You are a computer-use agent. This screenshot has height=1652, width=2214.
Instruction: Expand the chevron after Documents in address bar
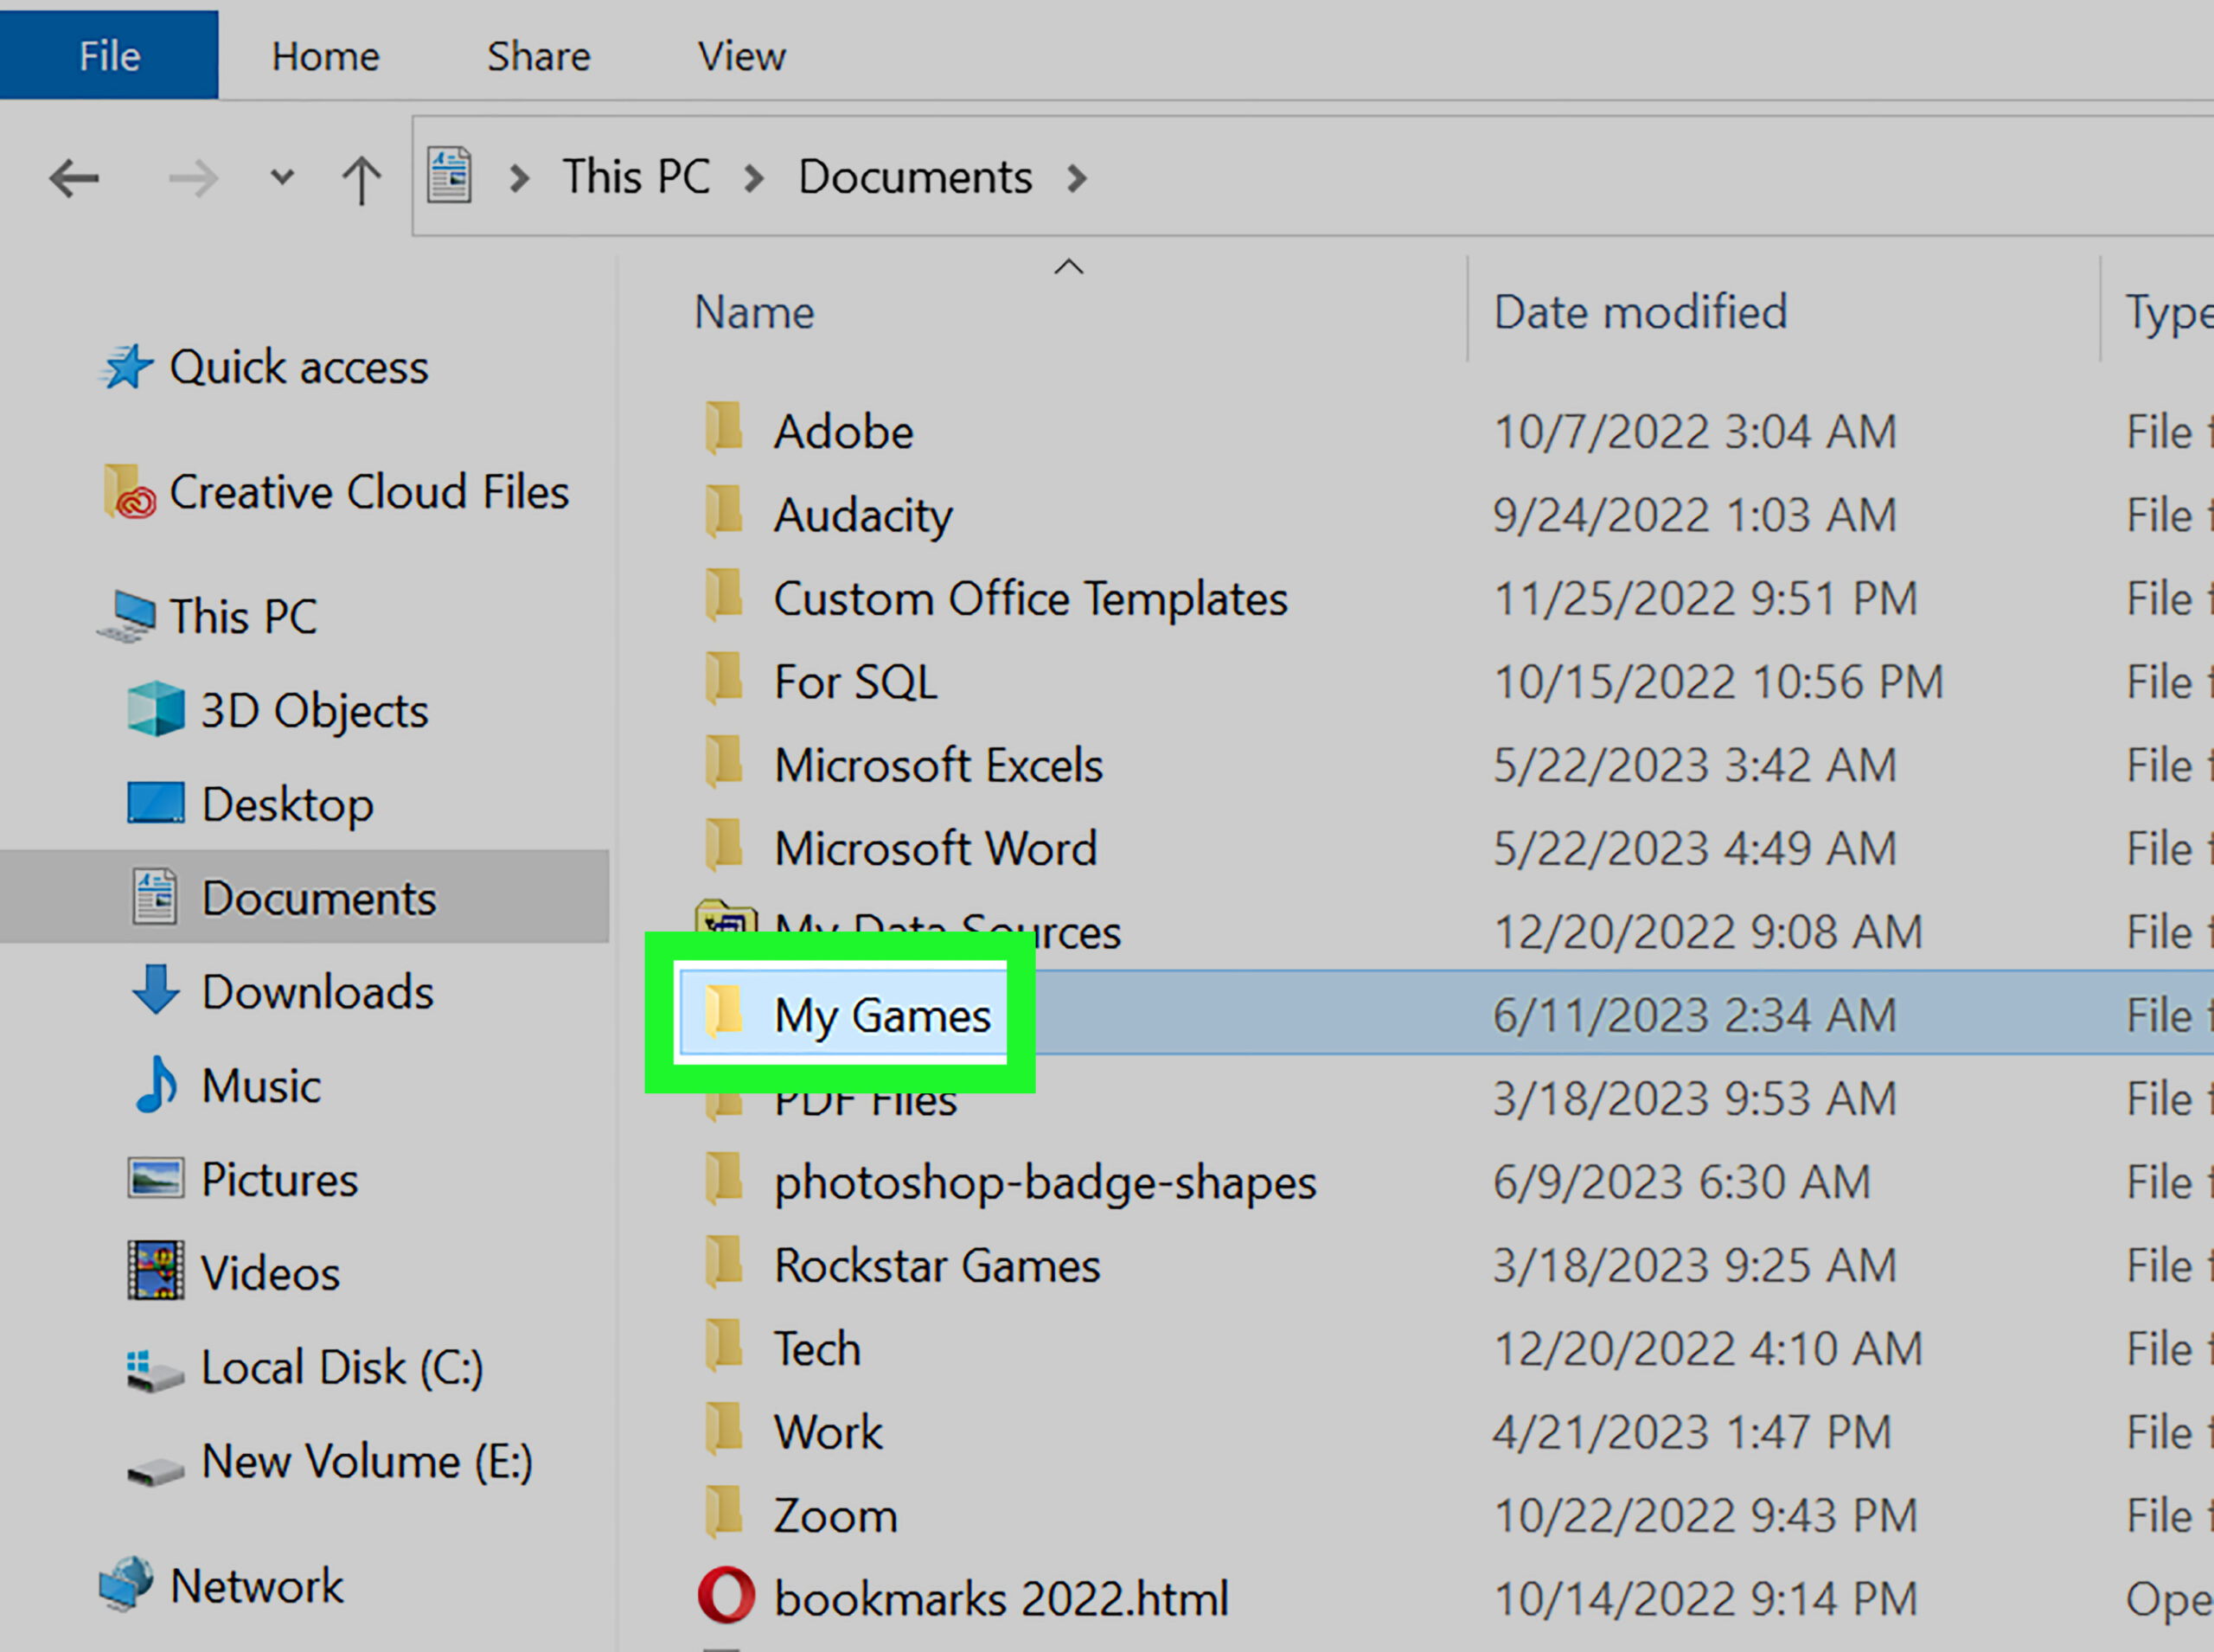click(x=1076, y=179)
